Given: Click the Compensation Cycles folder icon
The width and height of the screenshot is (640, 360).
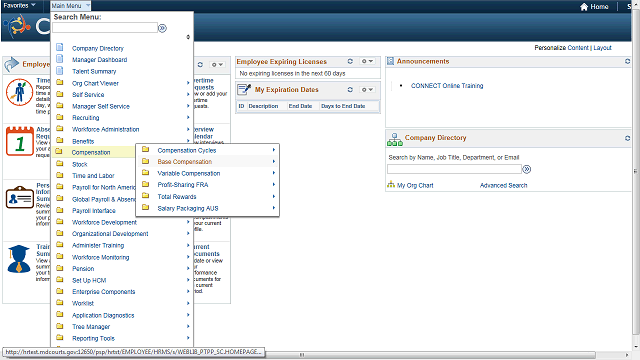Looking at the screenshot, I should (145, 149).
